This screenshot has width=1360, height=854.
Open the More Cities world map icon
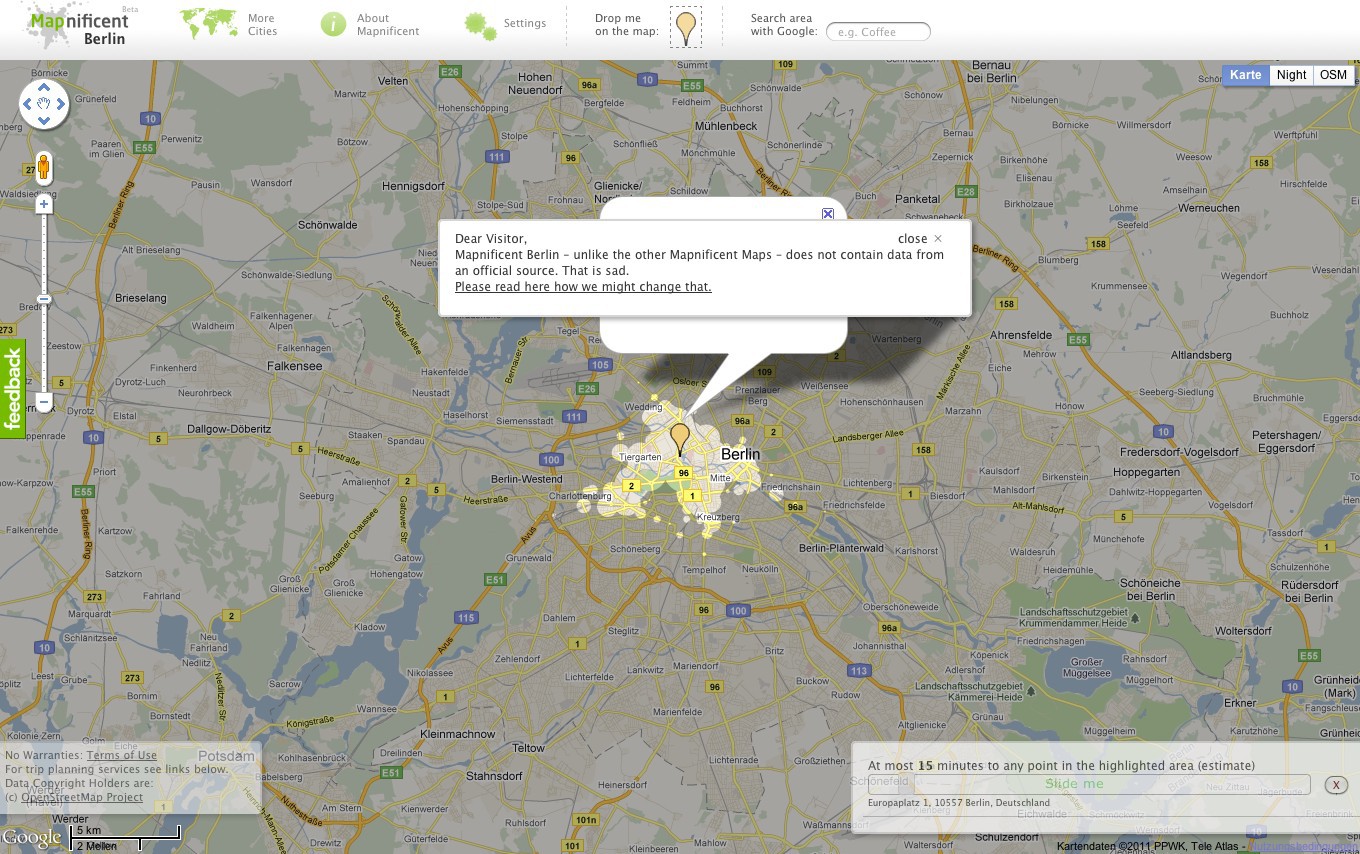pyautogui.click(x=208, y=23)
